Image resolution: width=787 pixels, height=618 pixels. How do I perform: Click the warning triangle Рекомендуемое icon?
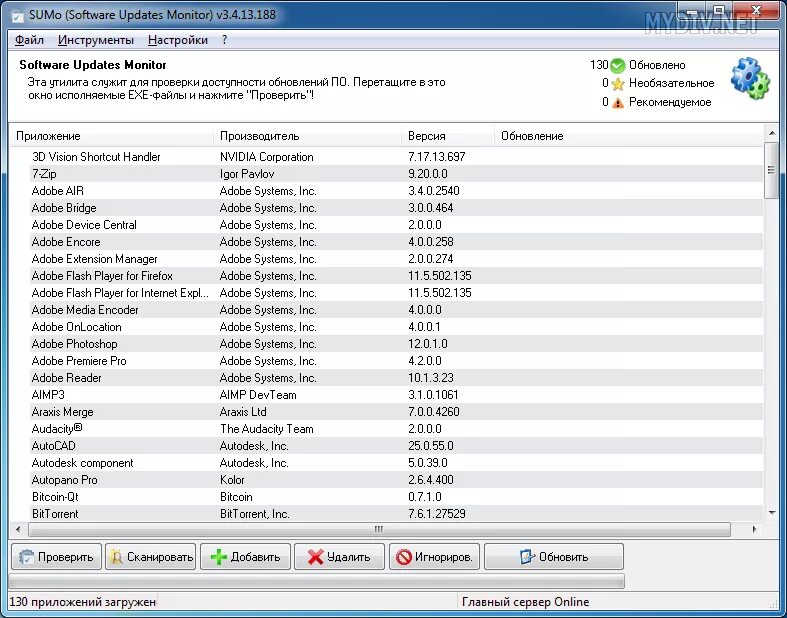[x=618, y=102]
